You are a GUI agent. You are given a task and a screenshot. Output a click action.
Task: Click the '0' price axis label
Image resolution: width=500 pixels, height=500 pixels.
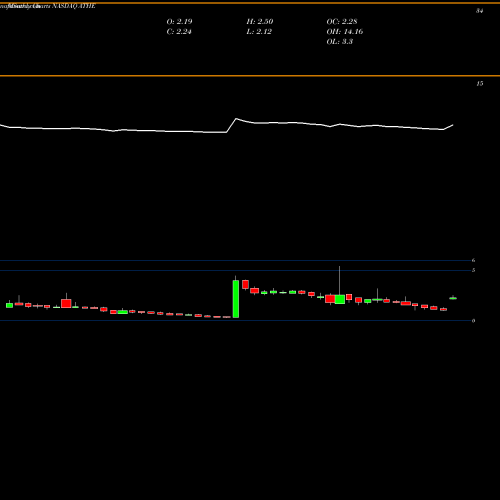click(x=473, y=321)
